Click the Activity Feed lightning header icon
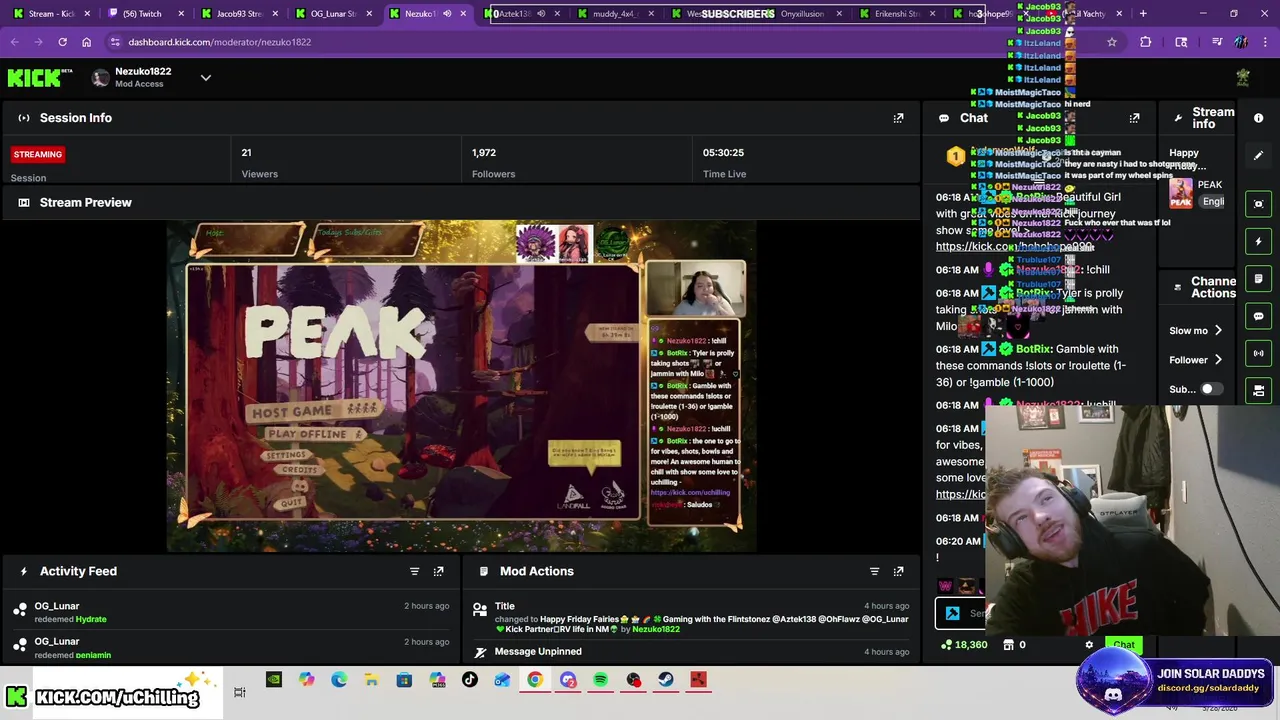This screenshot has width=1280, height=720. click(x=24, y=571)
